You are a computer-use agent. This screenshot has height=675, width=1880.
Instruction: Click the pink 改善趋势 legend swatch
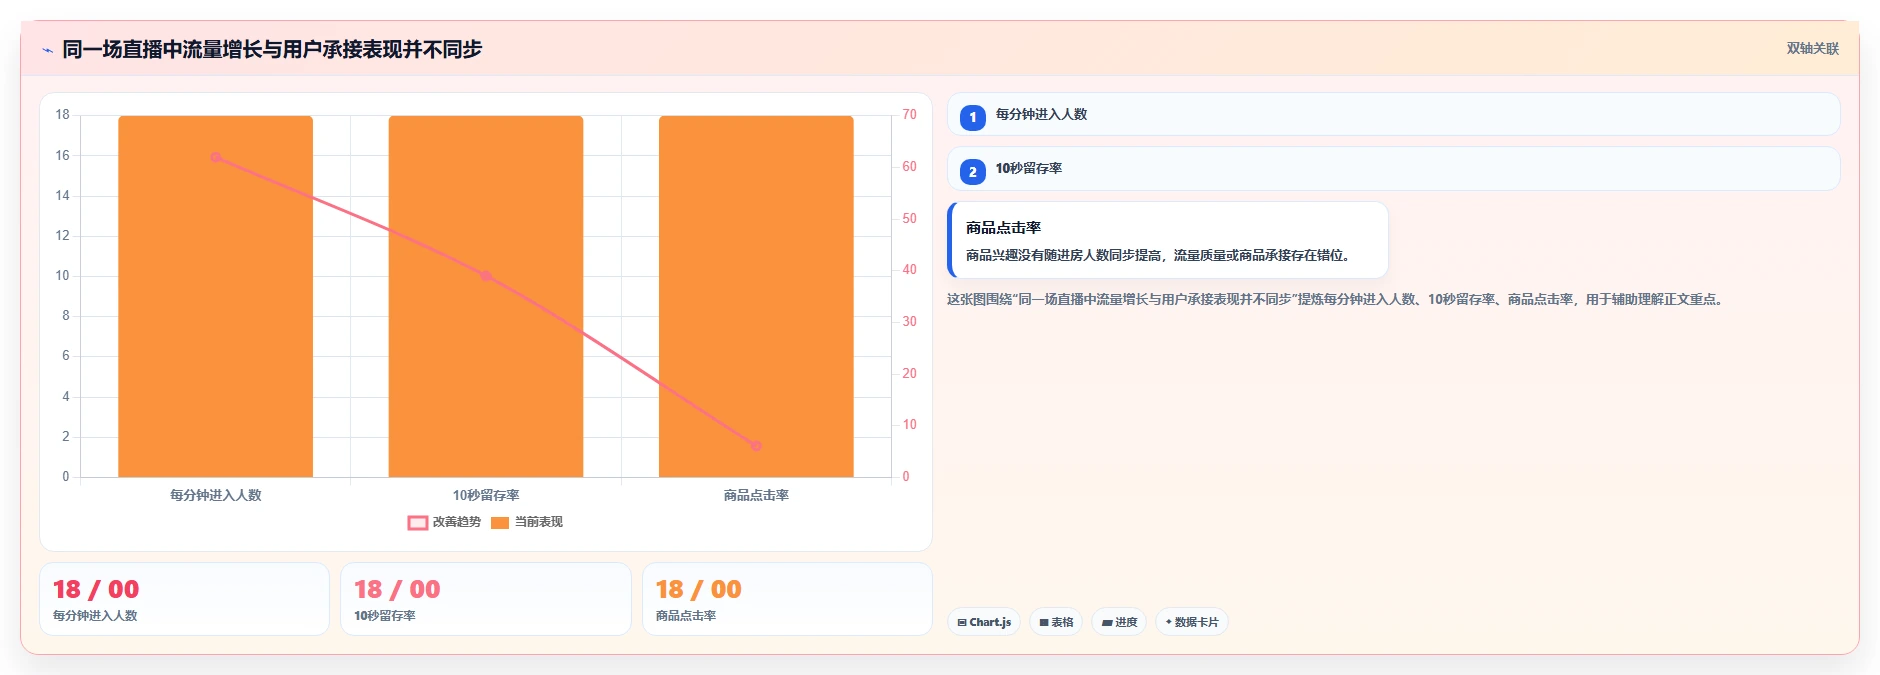point(418,522)
